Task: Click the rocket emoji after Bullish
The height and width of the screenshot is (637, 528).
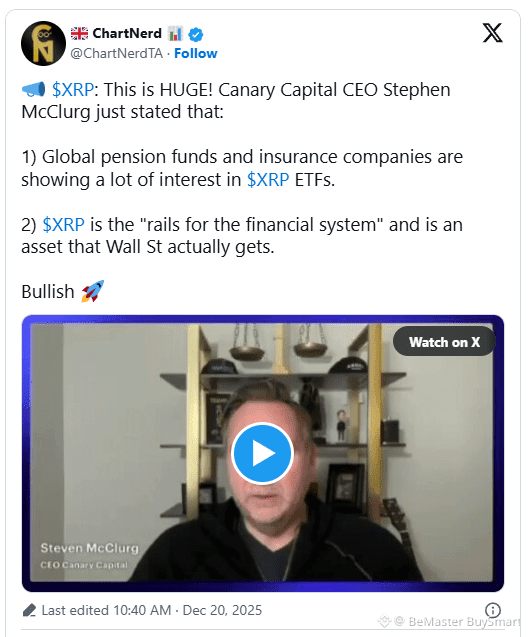Action: [93, 291]
